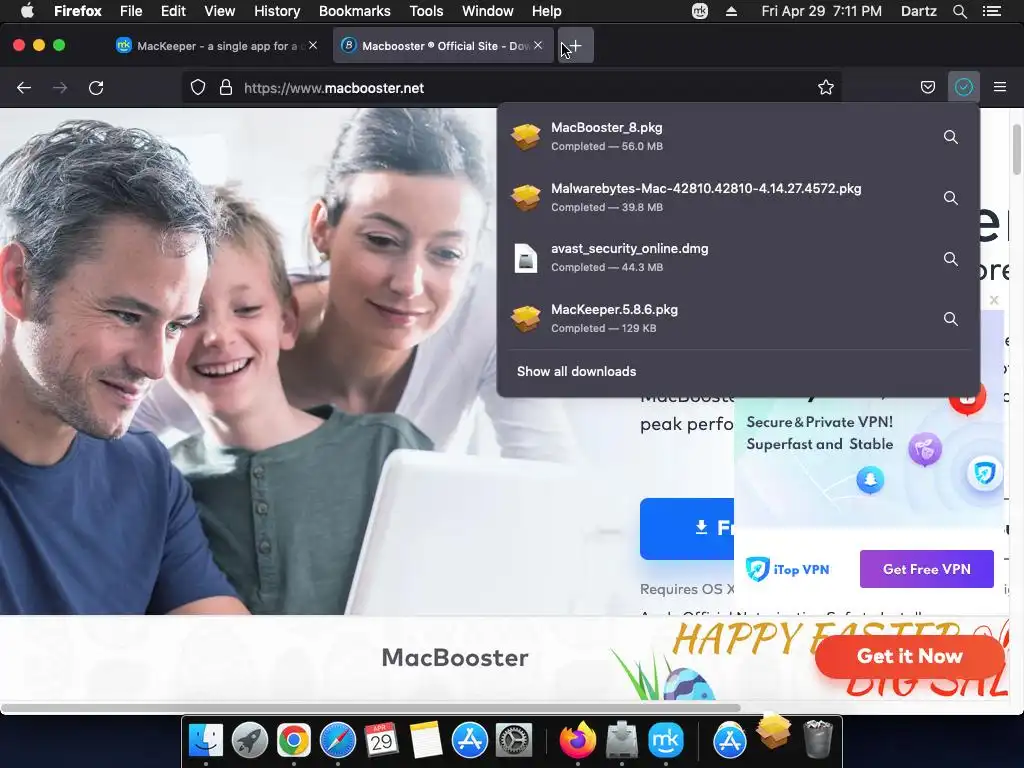
Task: Switch to MacKeeper tab
Action: [x=216, y=46]
